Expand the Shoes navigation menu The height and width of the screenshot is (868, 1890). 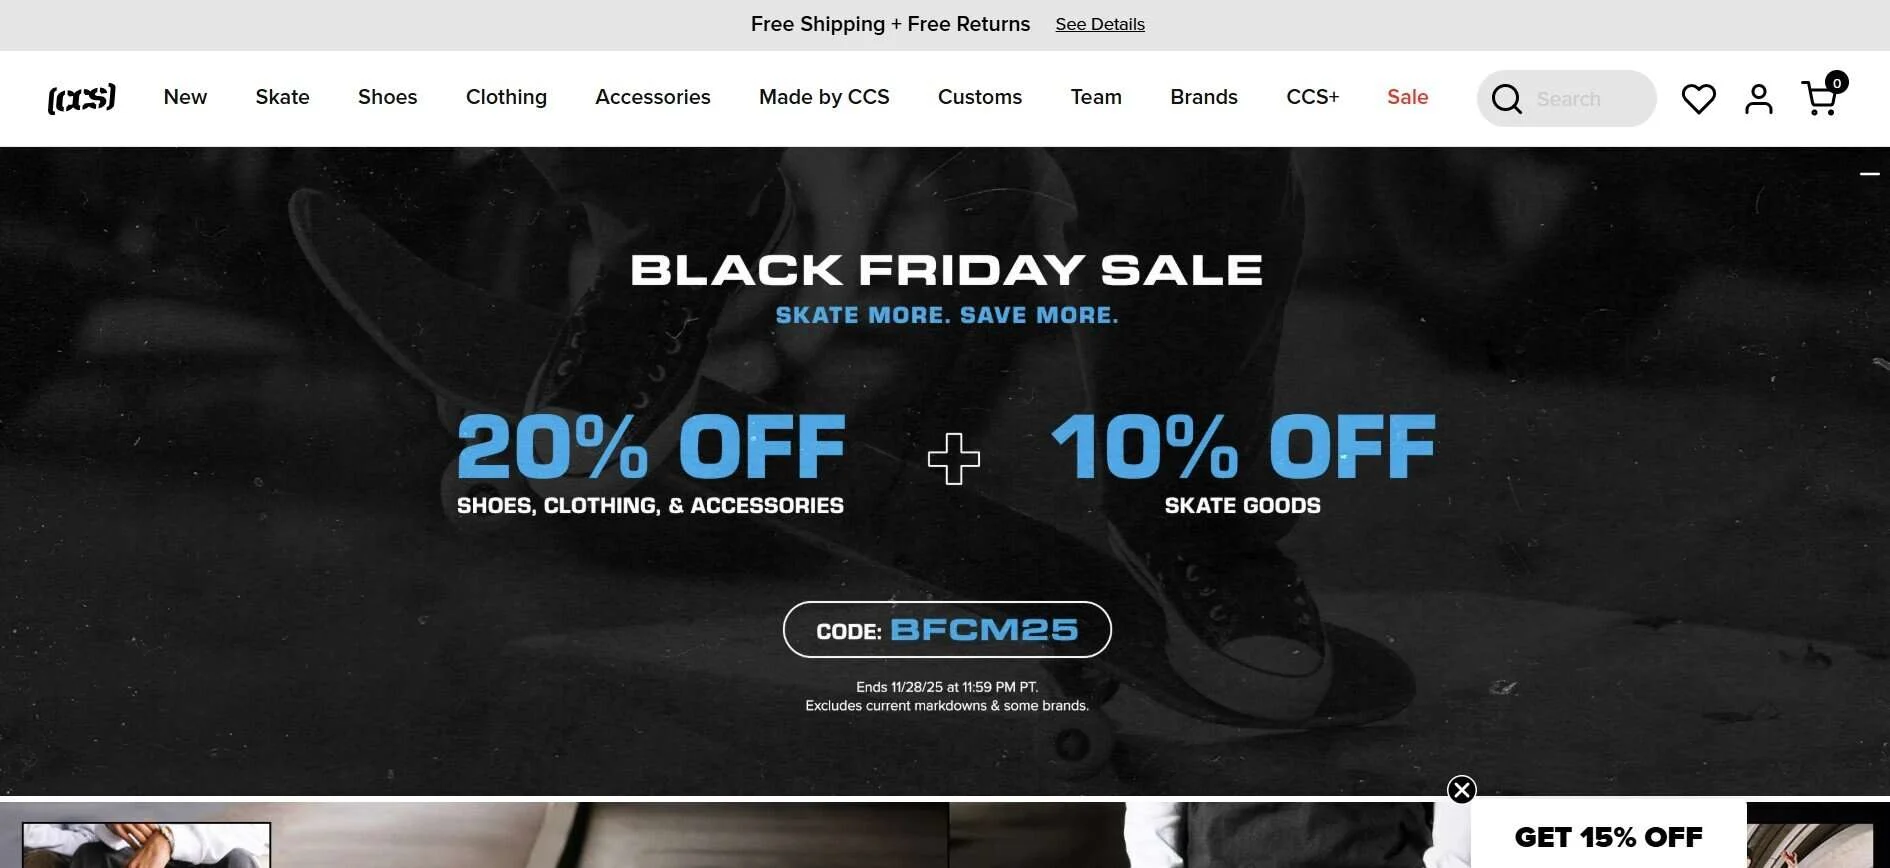[x=387, y=97]
